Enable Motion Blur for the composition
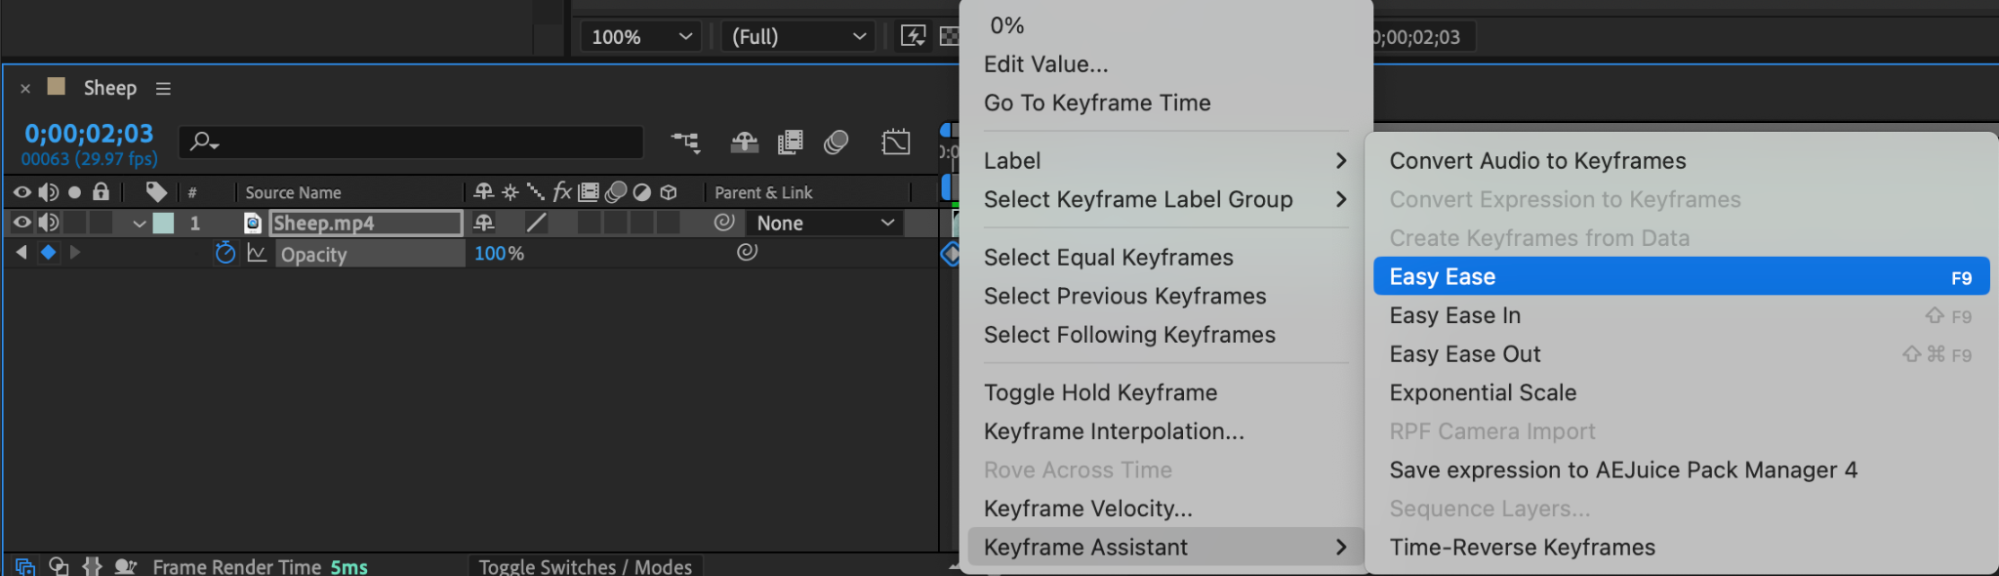1999x576 pixels. point(836,142)
